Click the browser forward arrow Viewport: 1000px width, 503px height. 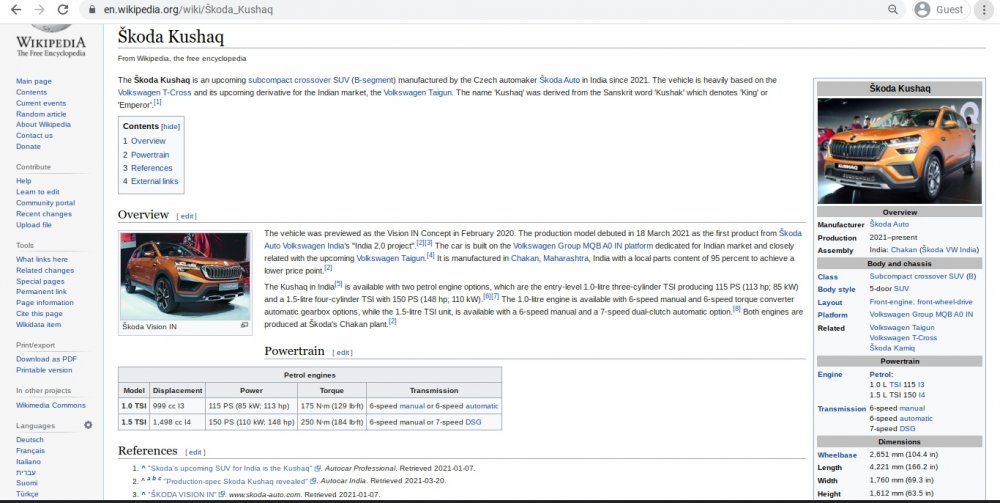tap(39, 10)
